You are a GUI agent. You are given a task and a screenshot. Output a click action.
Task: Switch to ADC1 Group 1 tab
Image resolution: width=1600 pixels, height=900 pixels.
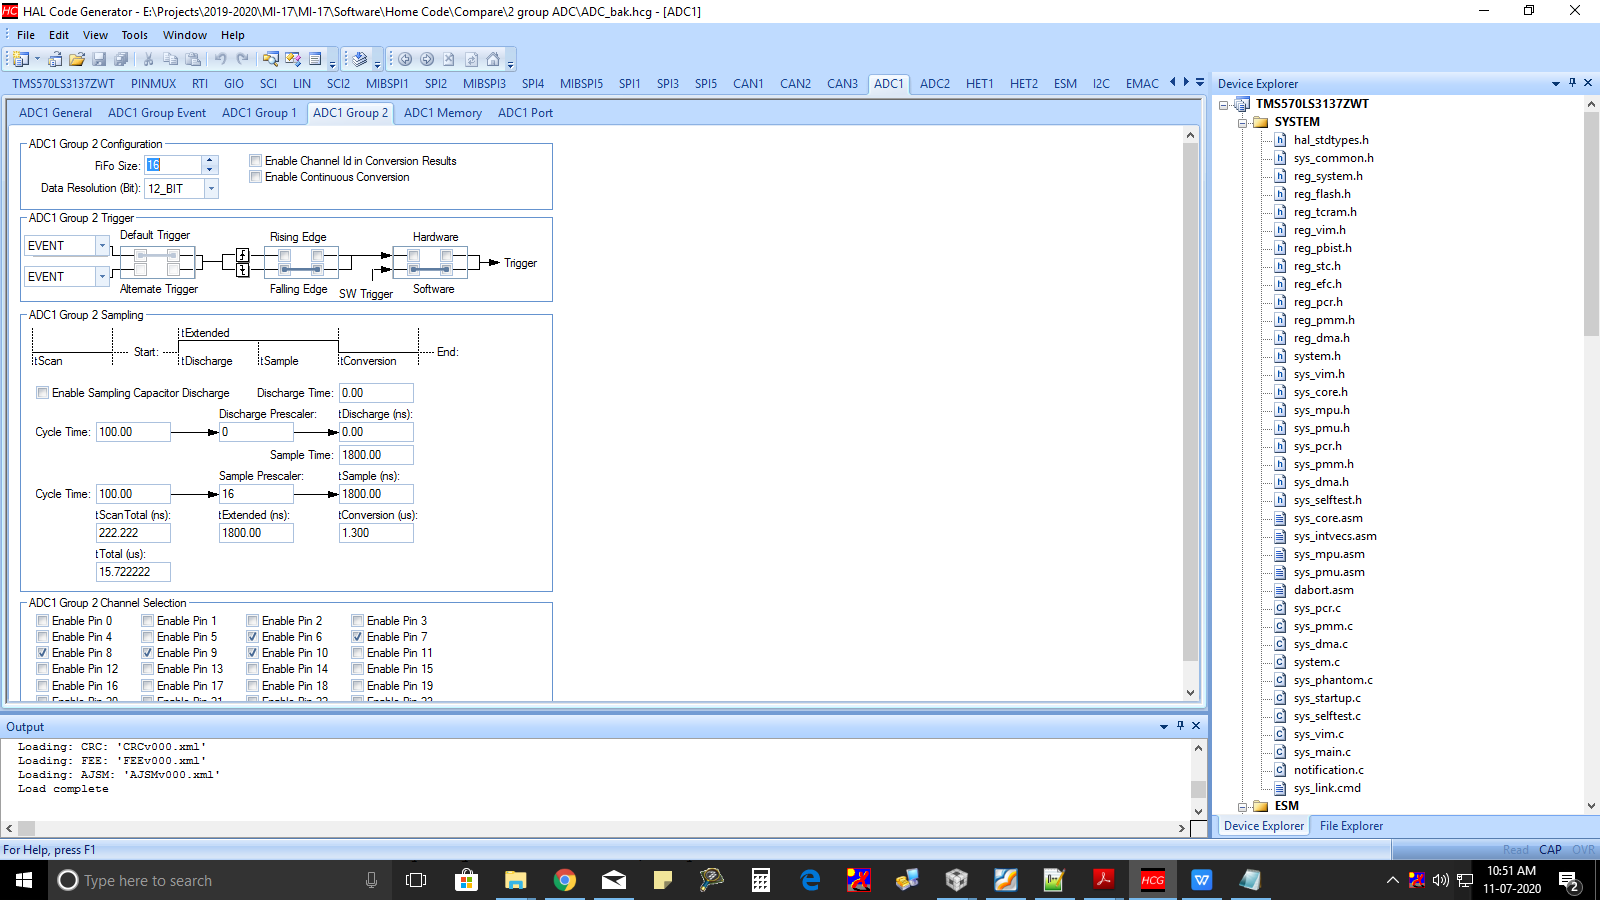click(x=259, y=113)
